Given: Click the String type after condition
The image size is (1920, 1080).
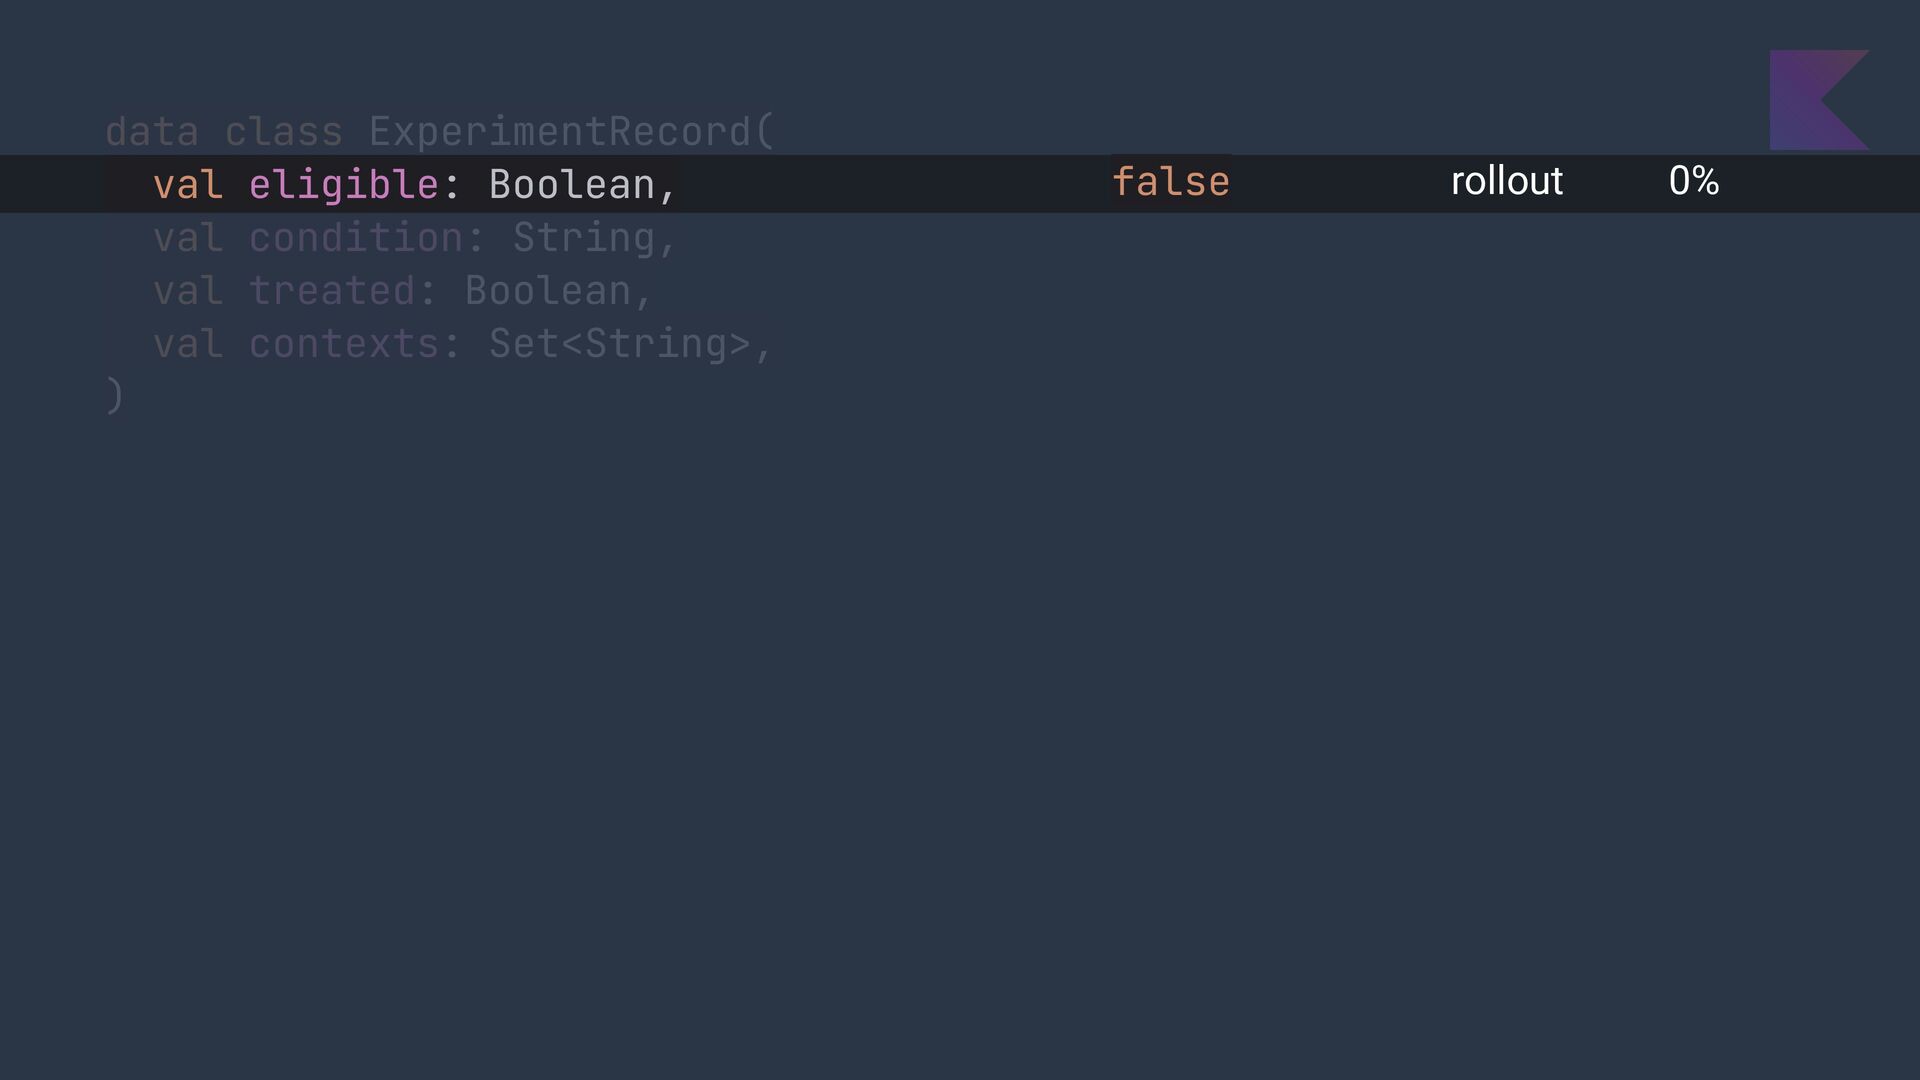Looking at the screenshot, I should click(x=584, y=239).
